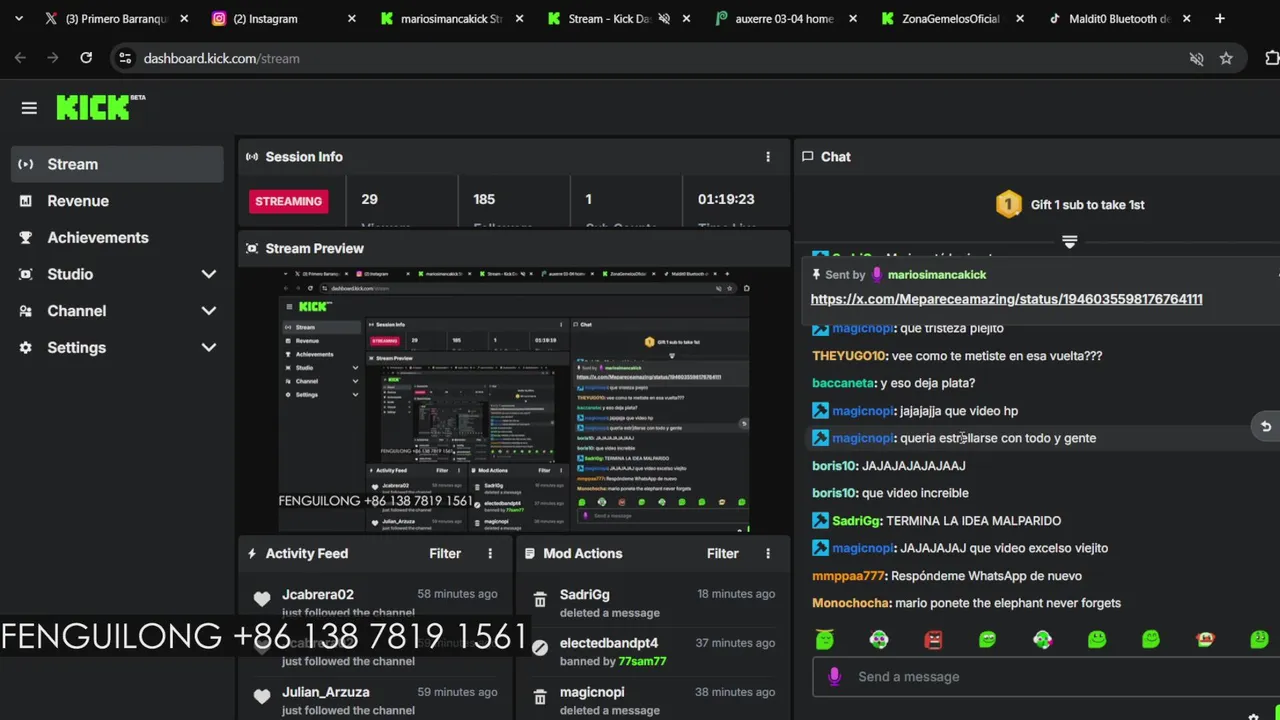Image resolution: width=1280 pixels, height=720 pixels.
Task: Click SadriGg entry in Mod Actions
Action: pyautogui.click(x=653, y=603)
